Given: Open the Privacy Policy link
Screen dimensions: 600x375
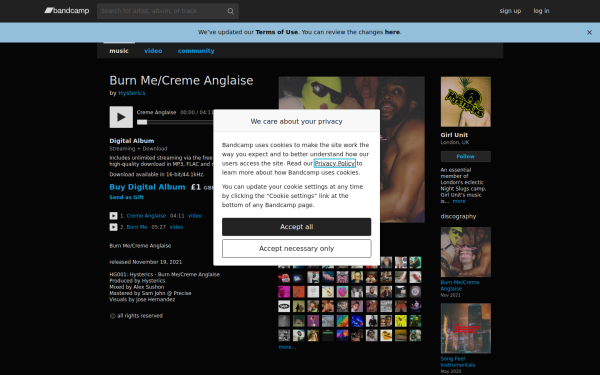Looking at the screenshot, I should [334, 163].
